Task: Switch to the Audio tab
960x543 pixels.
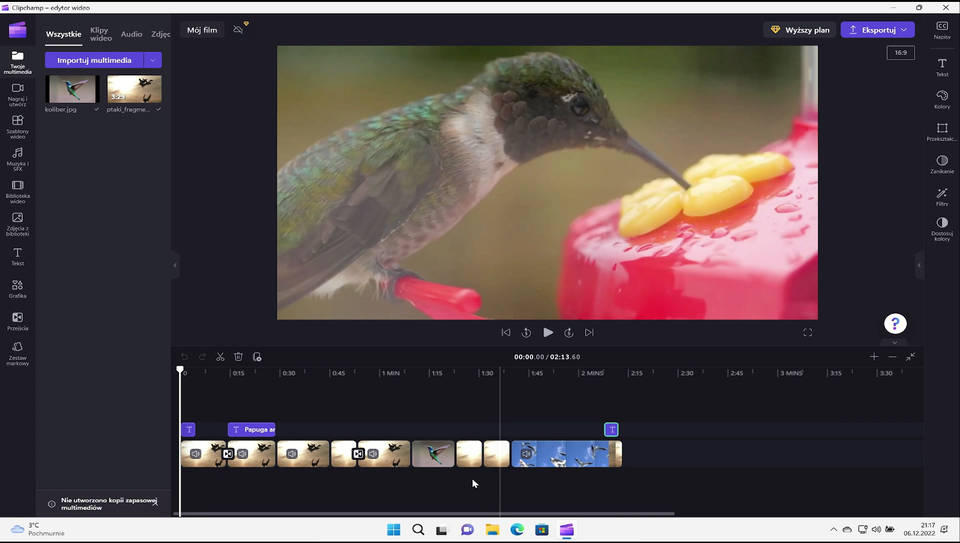Action: pos(131,34)
